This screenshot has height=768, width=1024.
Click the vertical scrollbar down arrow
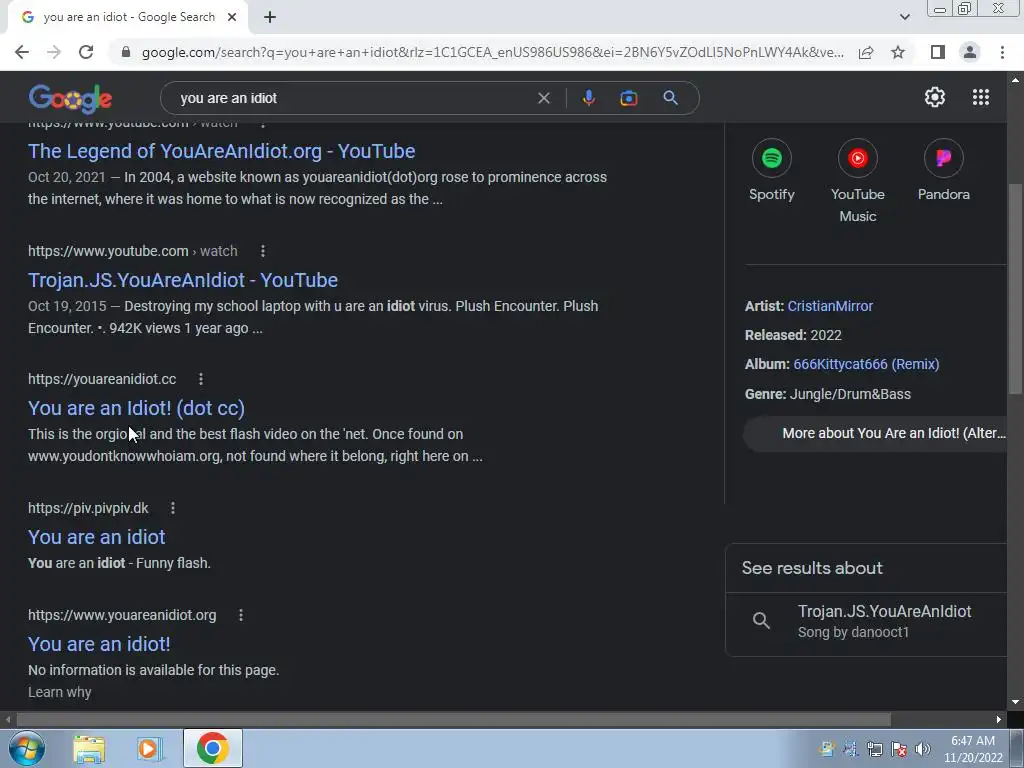(x=1015, y=702)
